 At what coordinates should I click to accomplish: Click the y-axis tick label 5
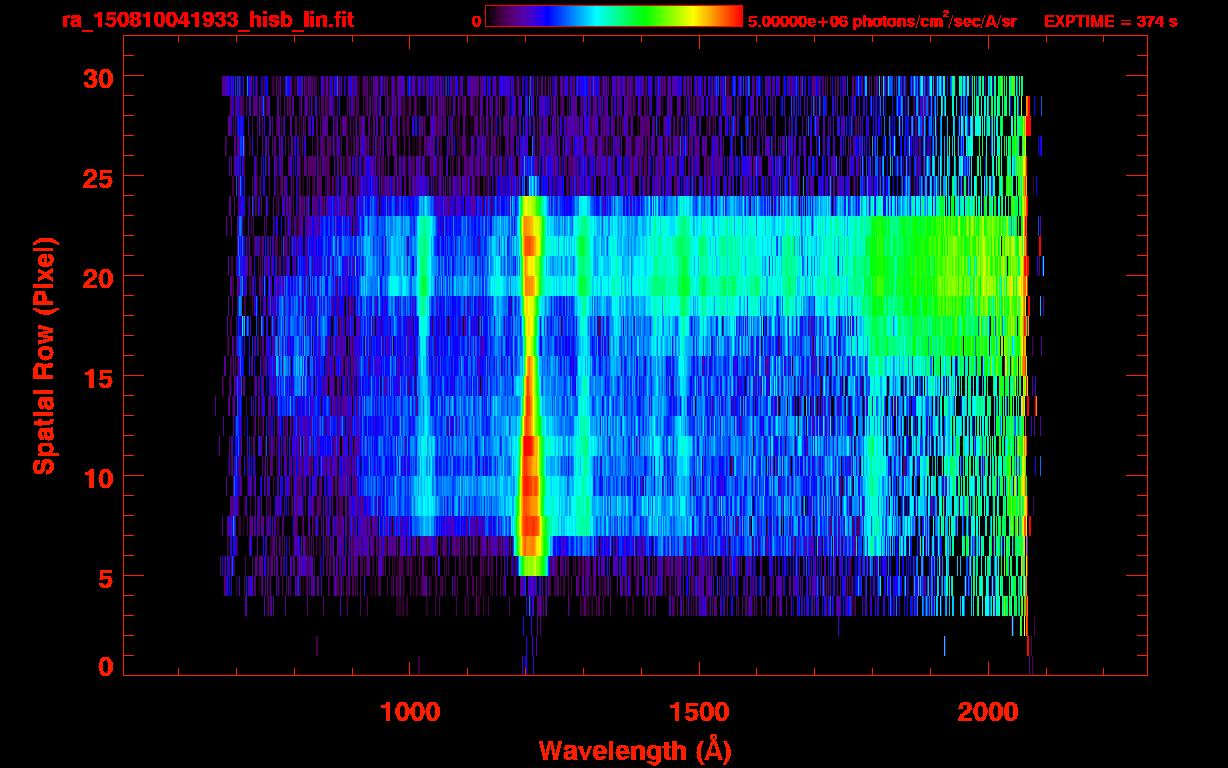click(x=104, y=577)
